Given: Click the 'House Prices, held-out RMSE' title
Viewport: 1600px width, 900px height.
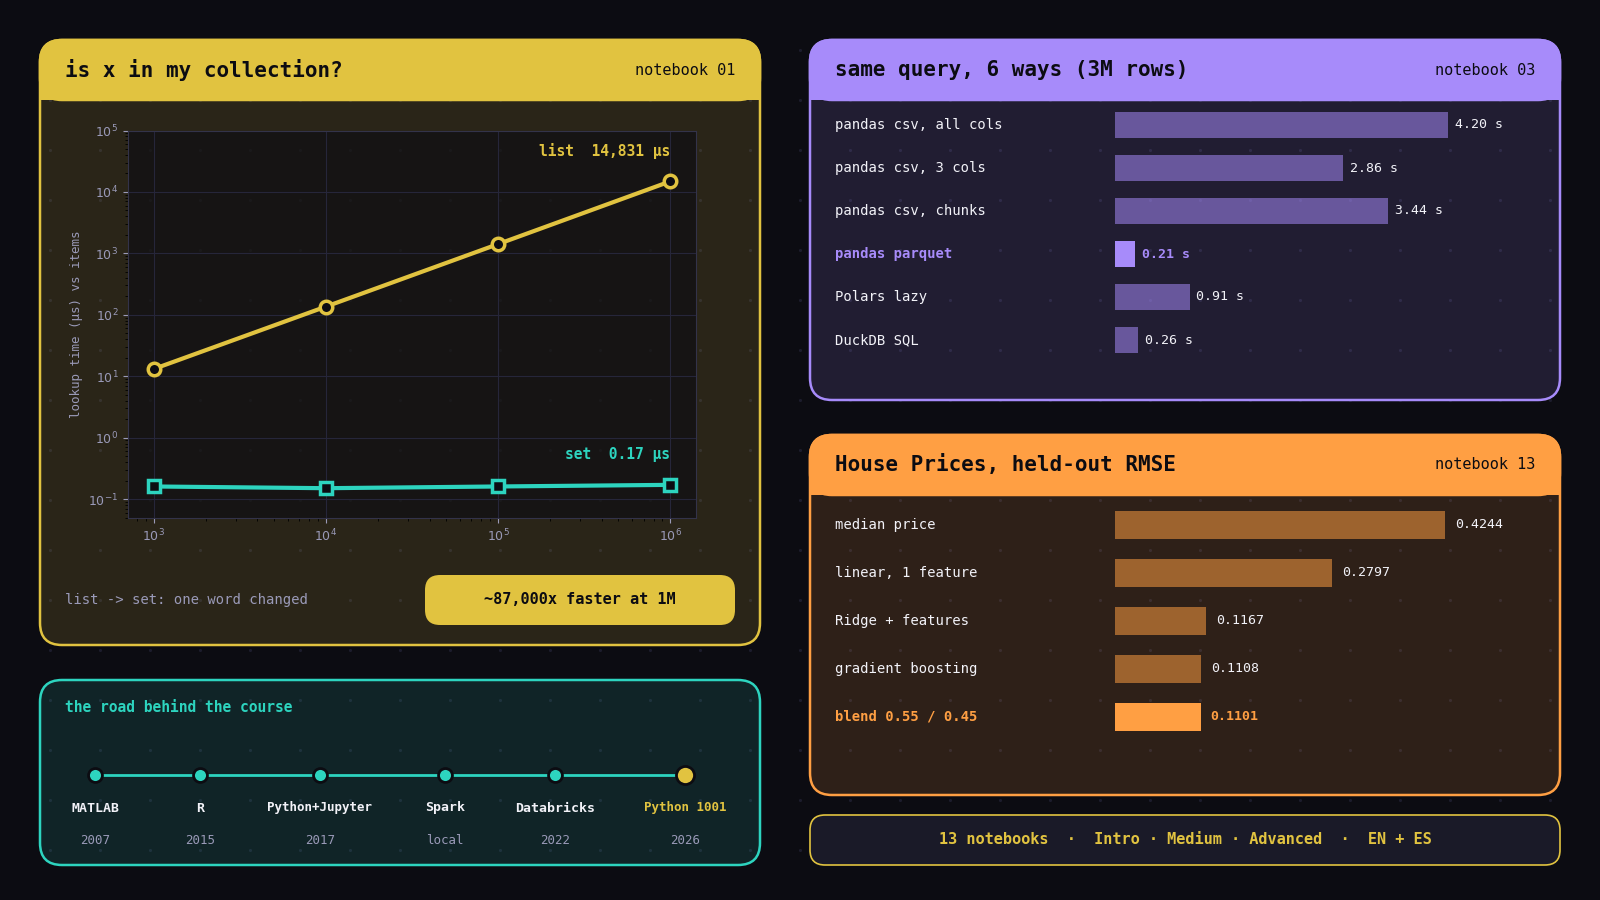Looking at the screenshot, I should pos(1005,464).
